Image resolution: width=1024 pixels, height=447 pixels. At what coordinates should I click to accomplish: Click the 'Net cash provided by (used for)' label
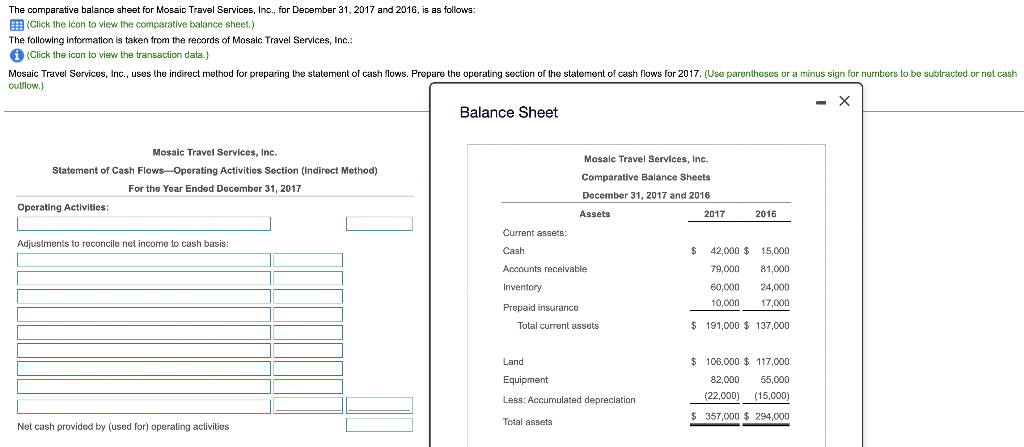tap(123, 427)
